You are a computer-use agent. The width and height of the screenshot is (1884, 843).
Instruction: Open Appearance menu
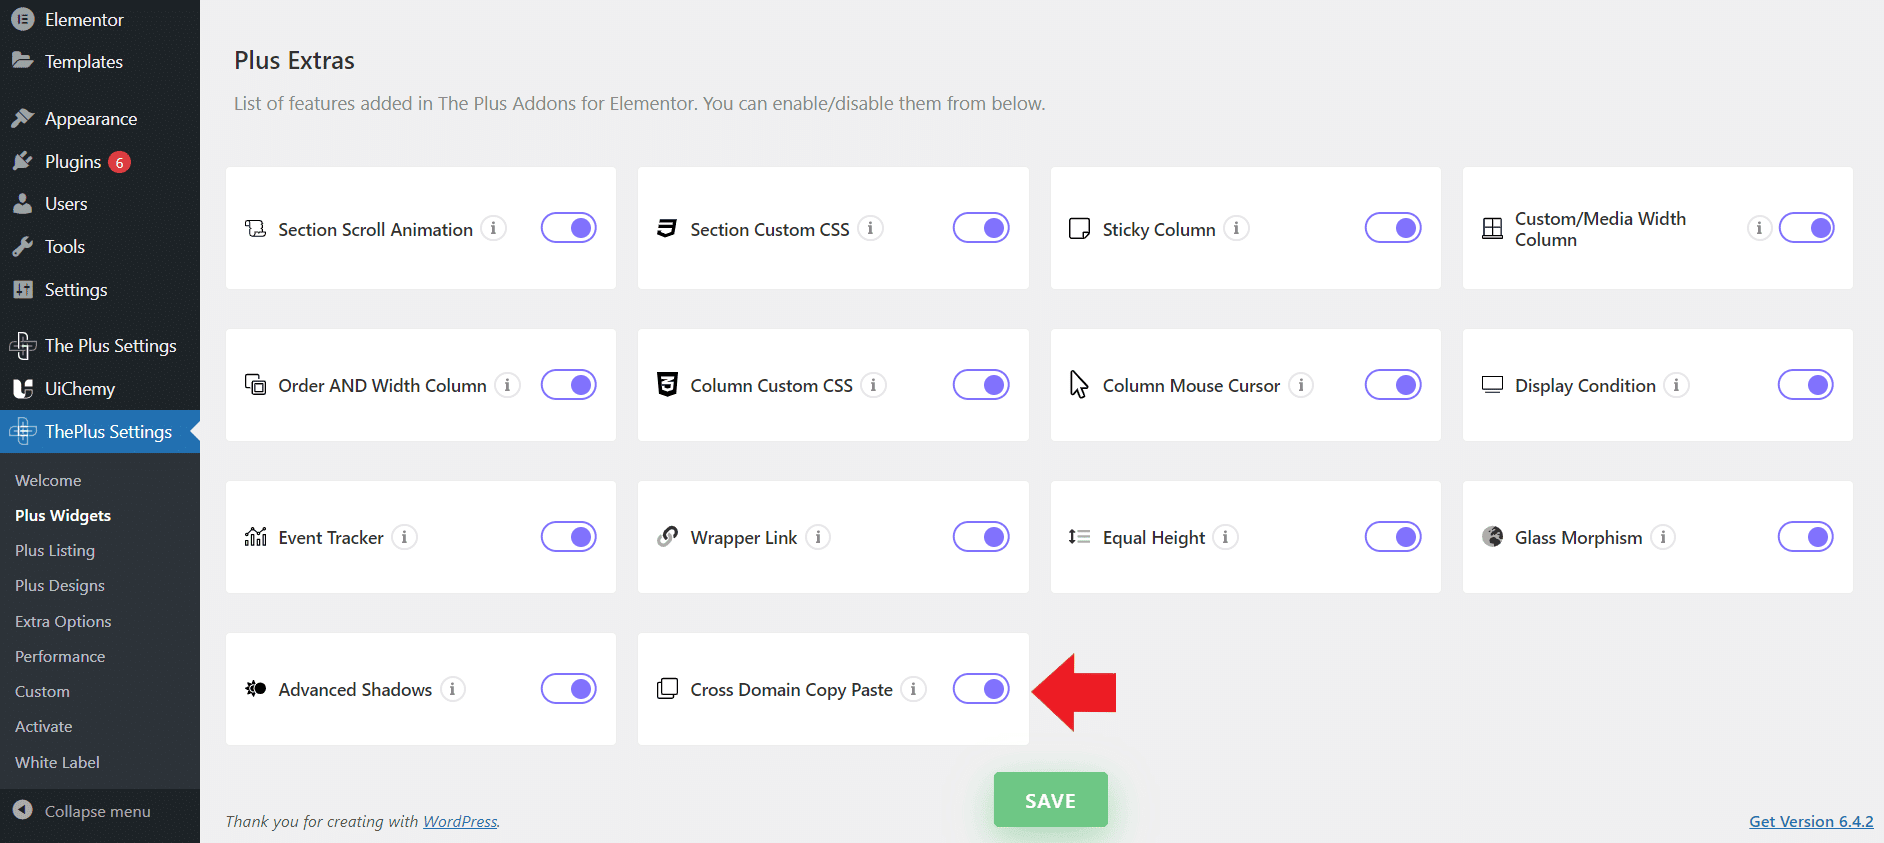100,119
